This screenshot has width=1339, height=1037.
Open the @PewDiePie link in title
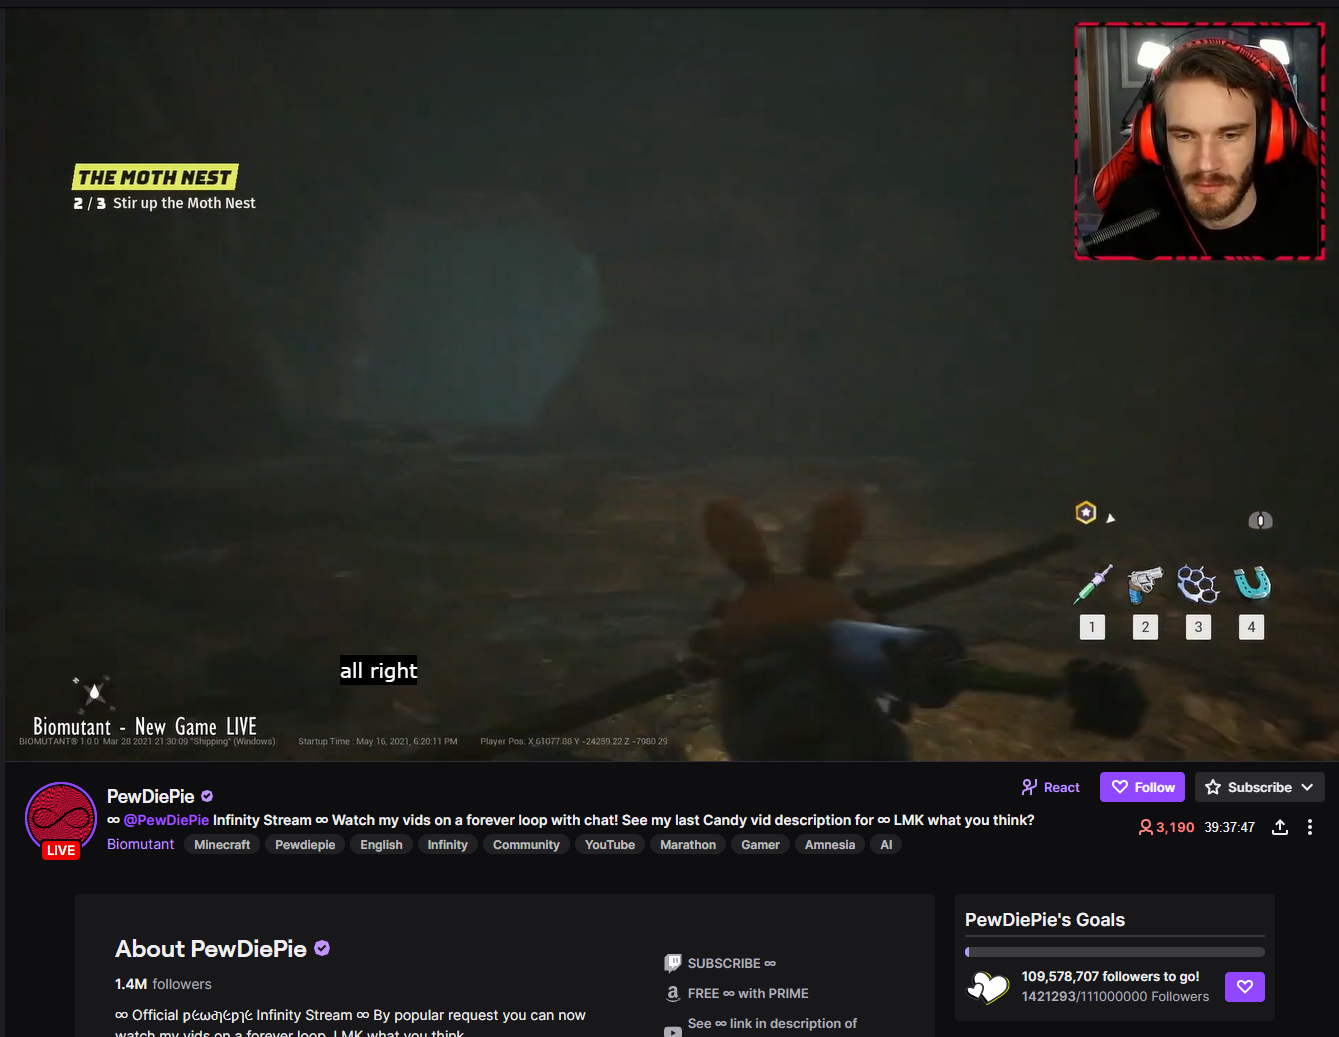166,820
